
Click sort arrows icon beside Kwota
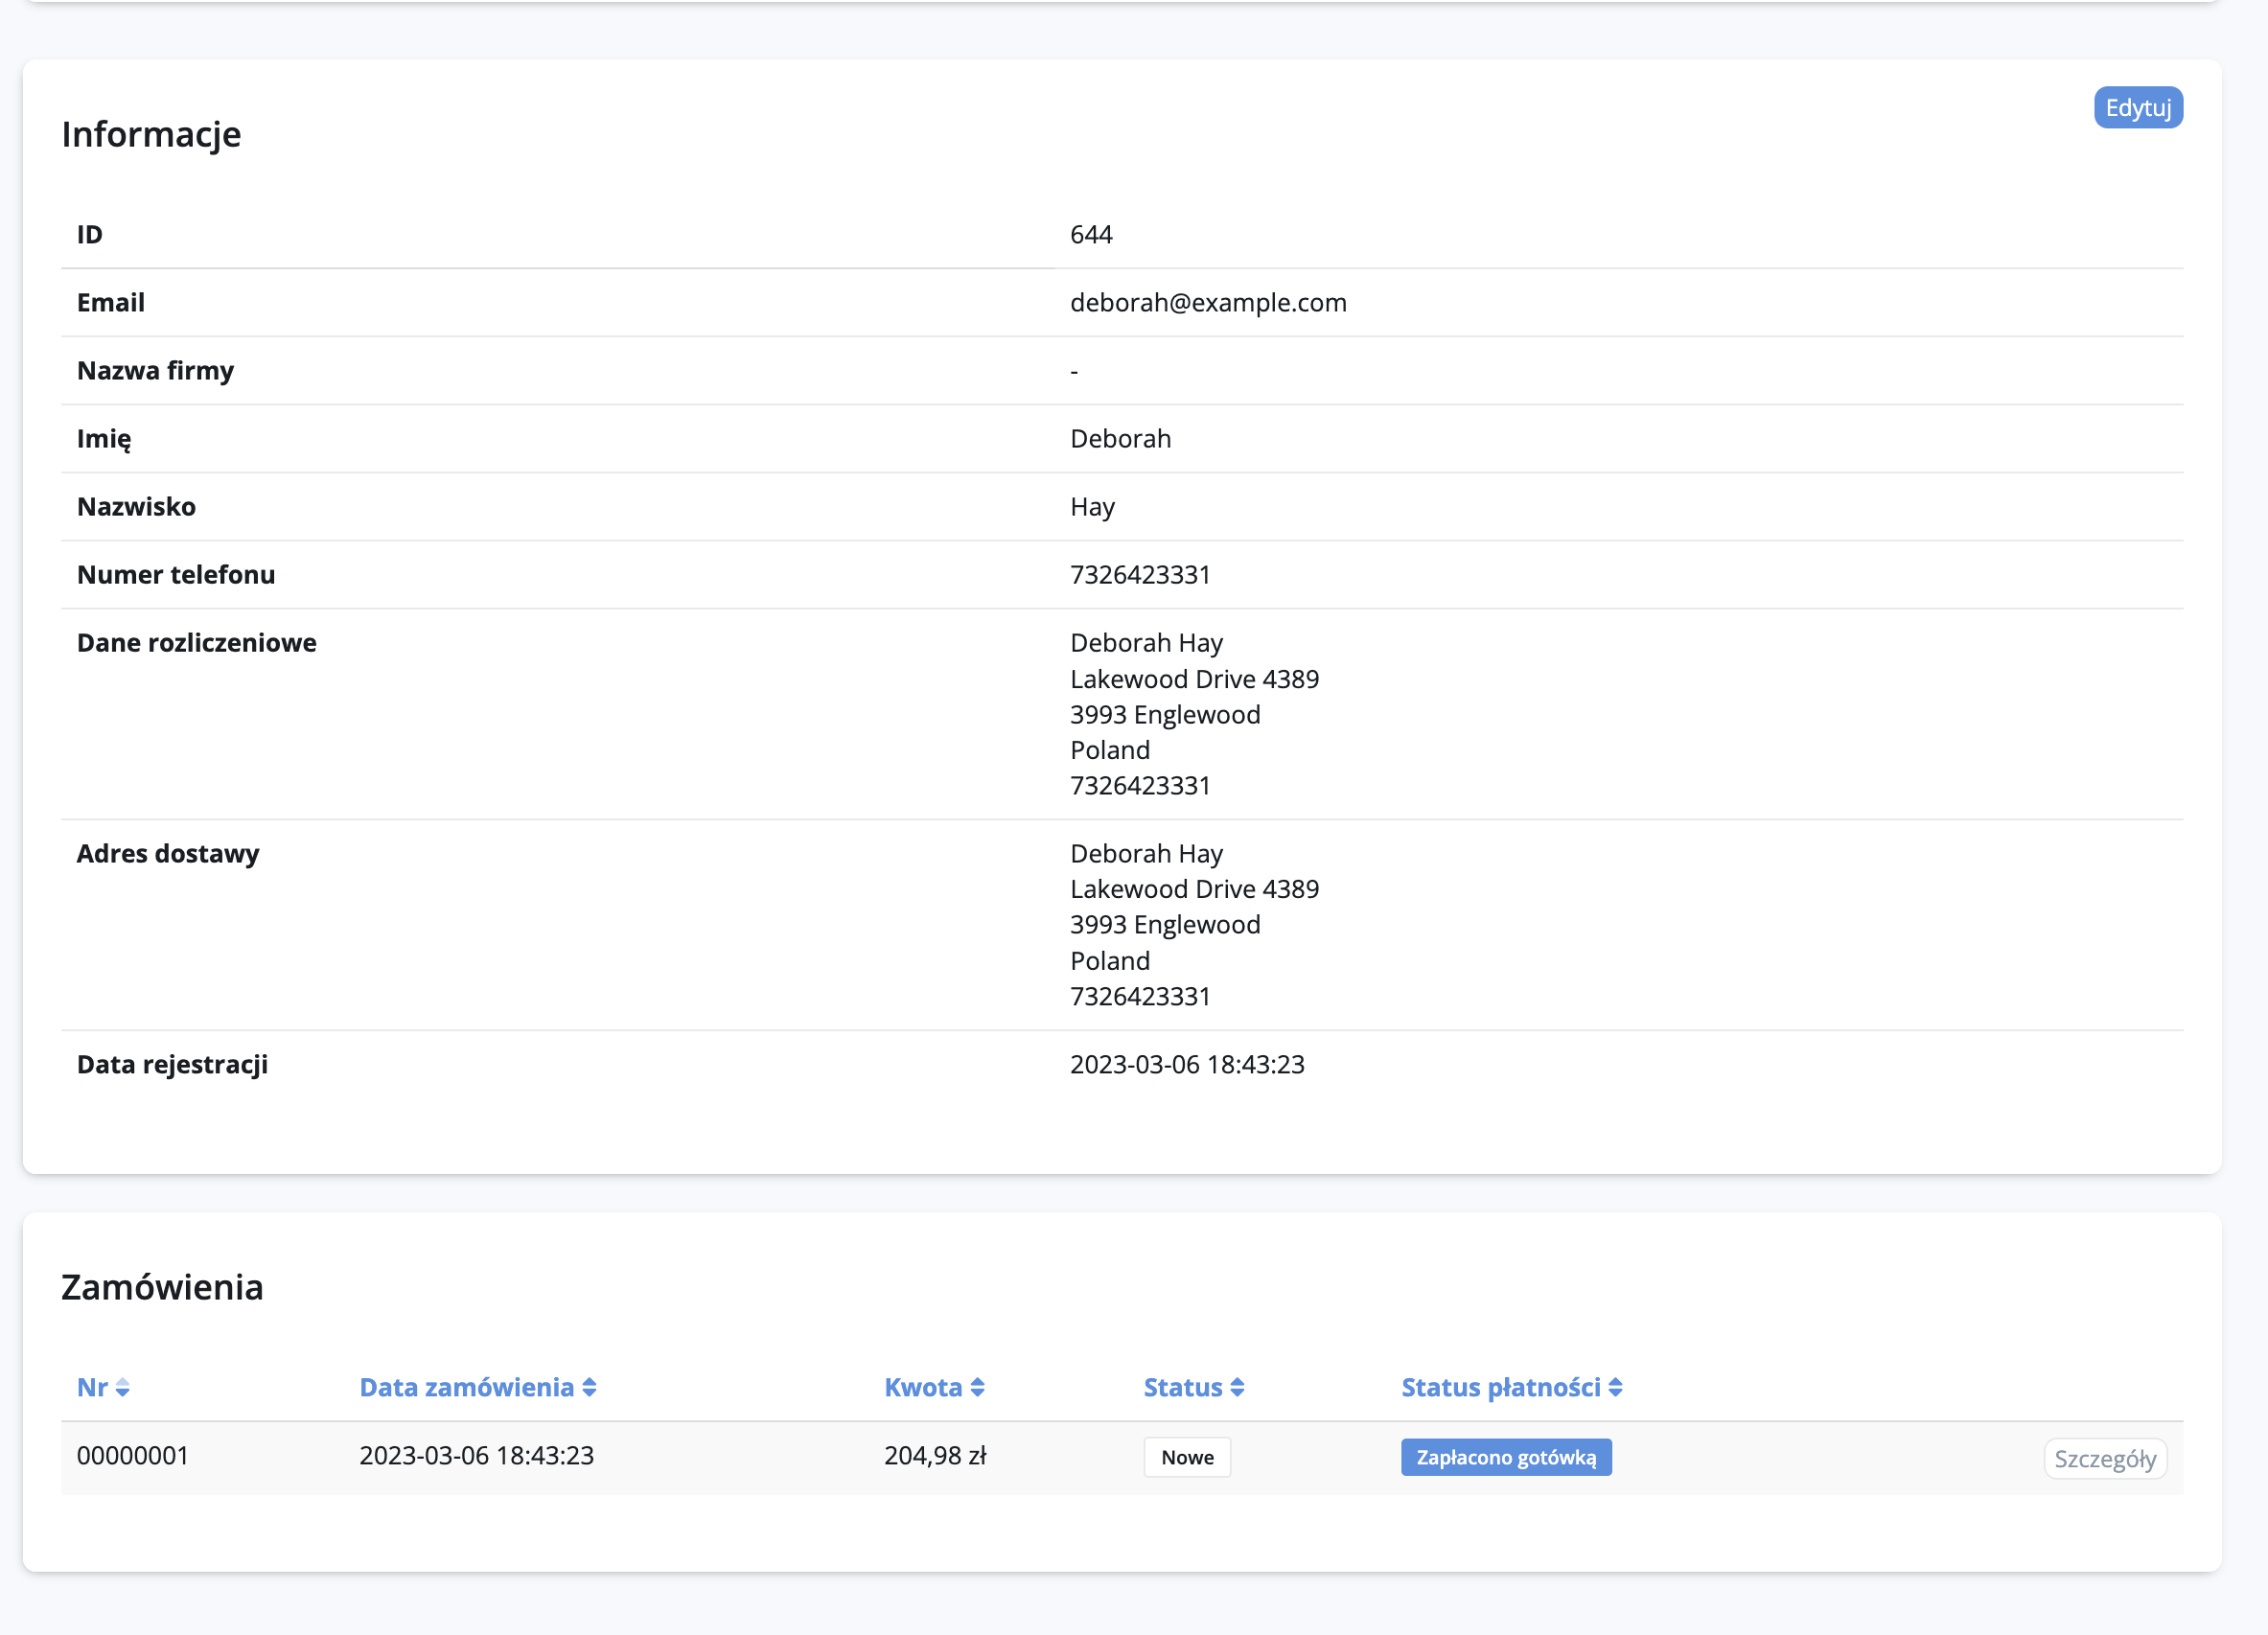click(x=977, y=1388)
